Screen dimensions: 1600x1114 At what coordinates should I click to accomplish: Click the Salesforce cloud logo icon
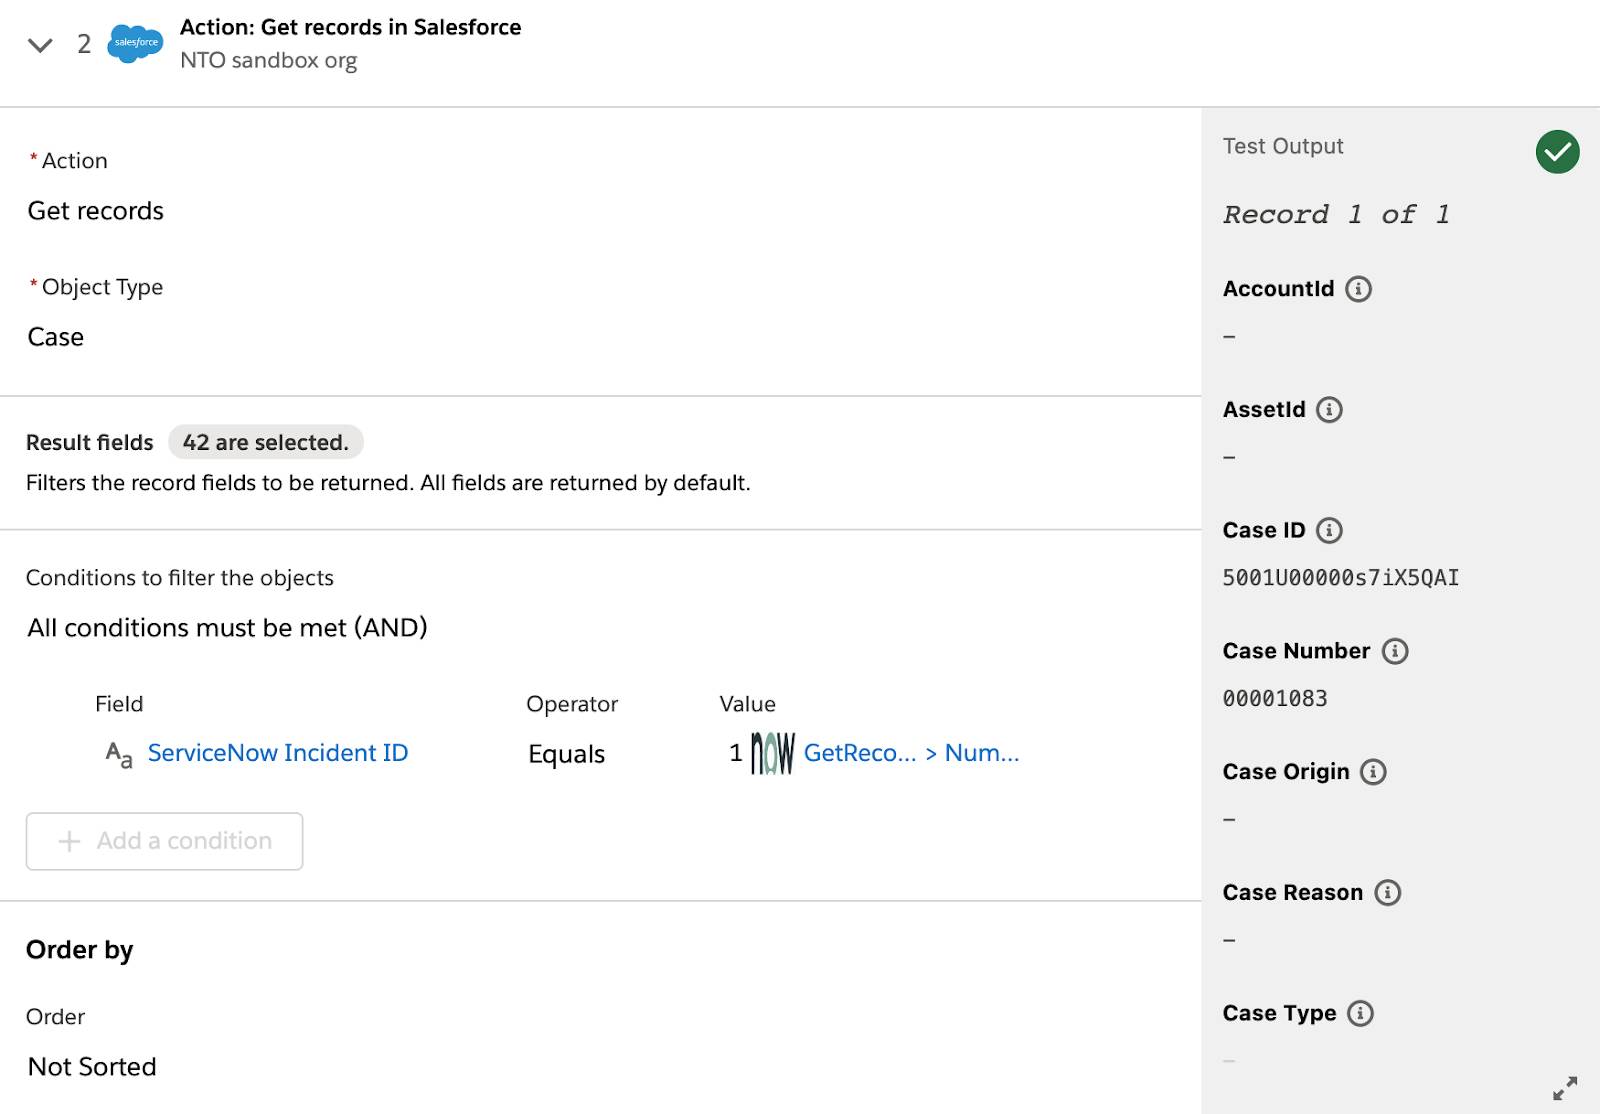click(135, 43)
